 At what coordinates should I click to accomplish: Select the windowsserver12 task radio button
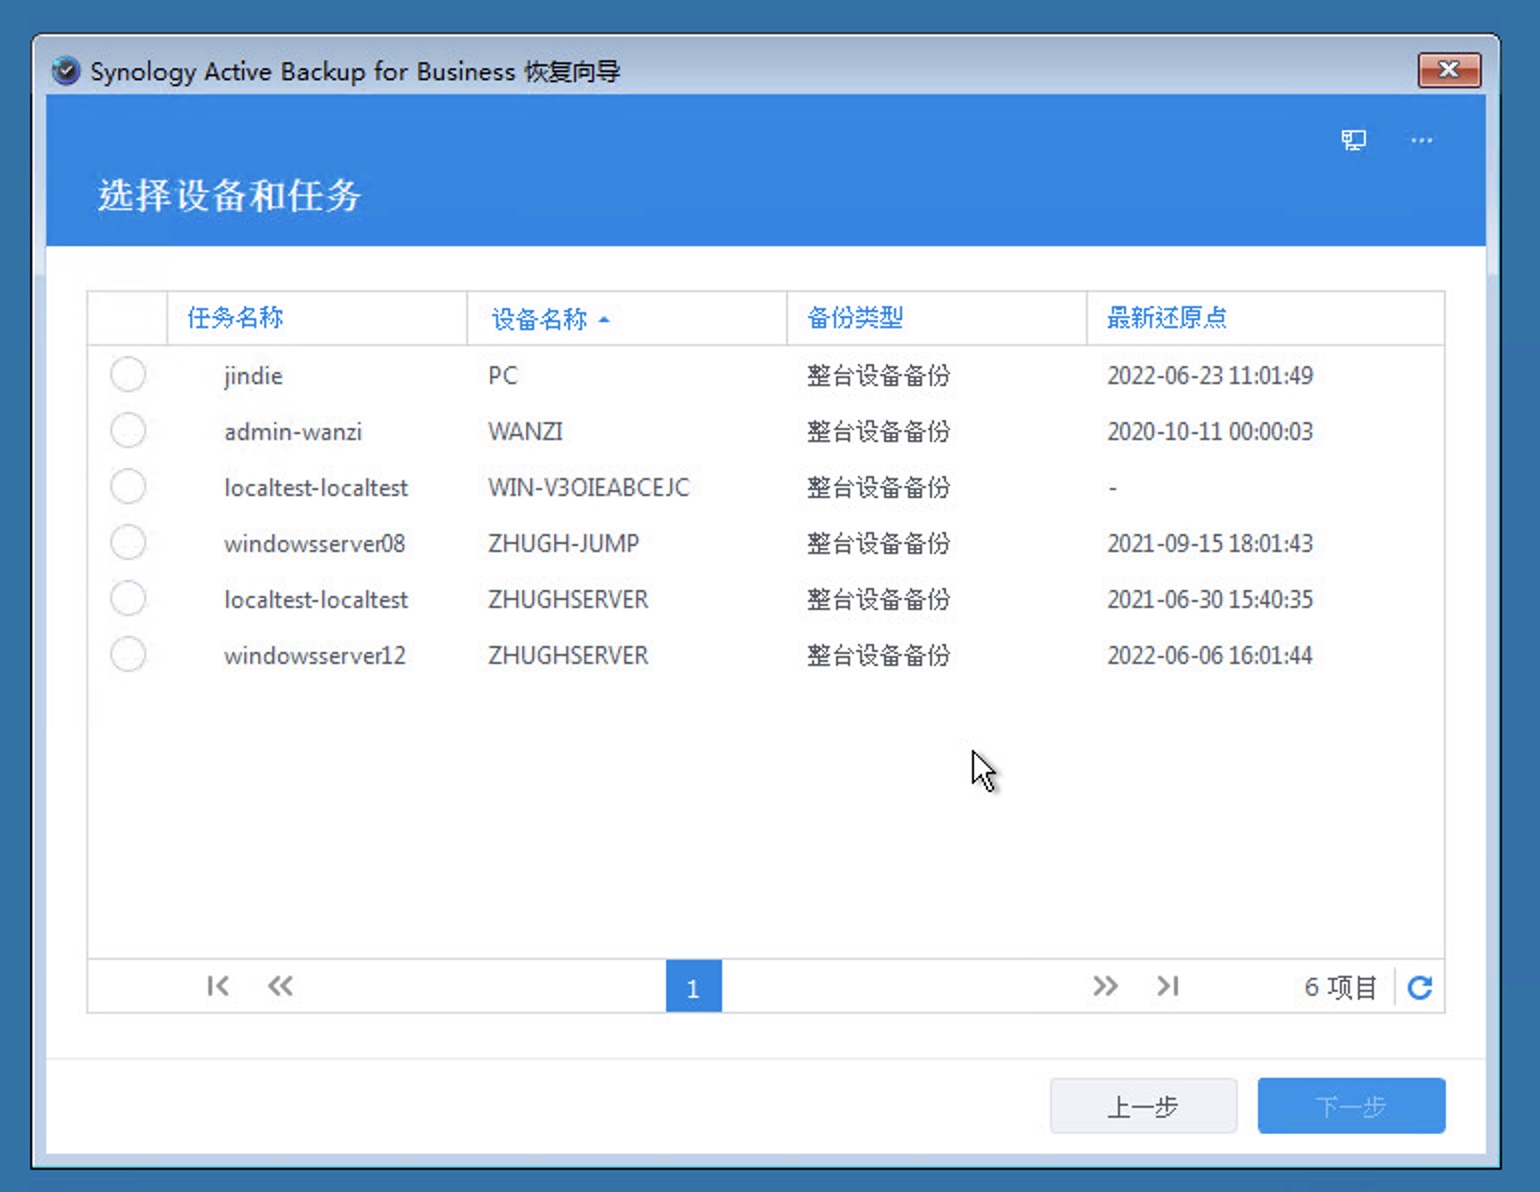click(x=128, y=655)
